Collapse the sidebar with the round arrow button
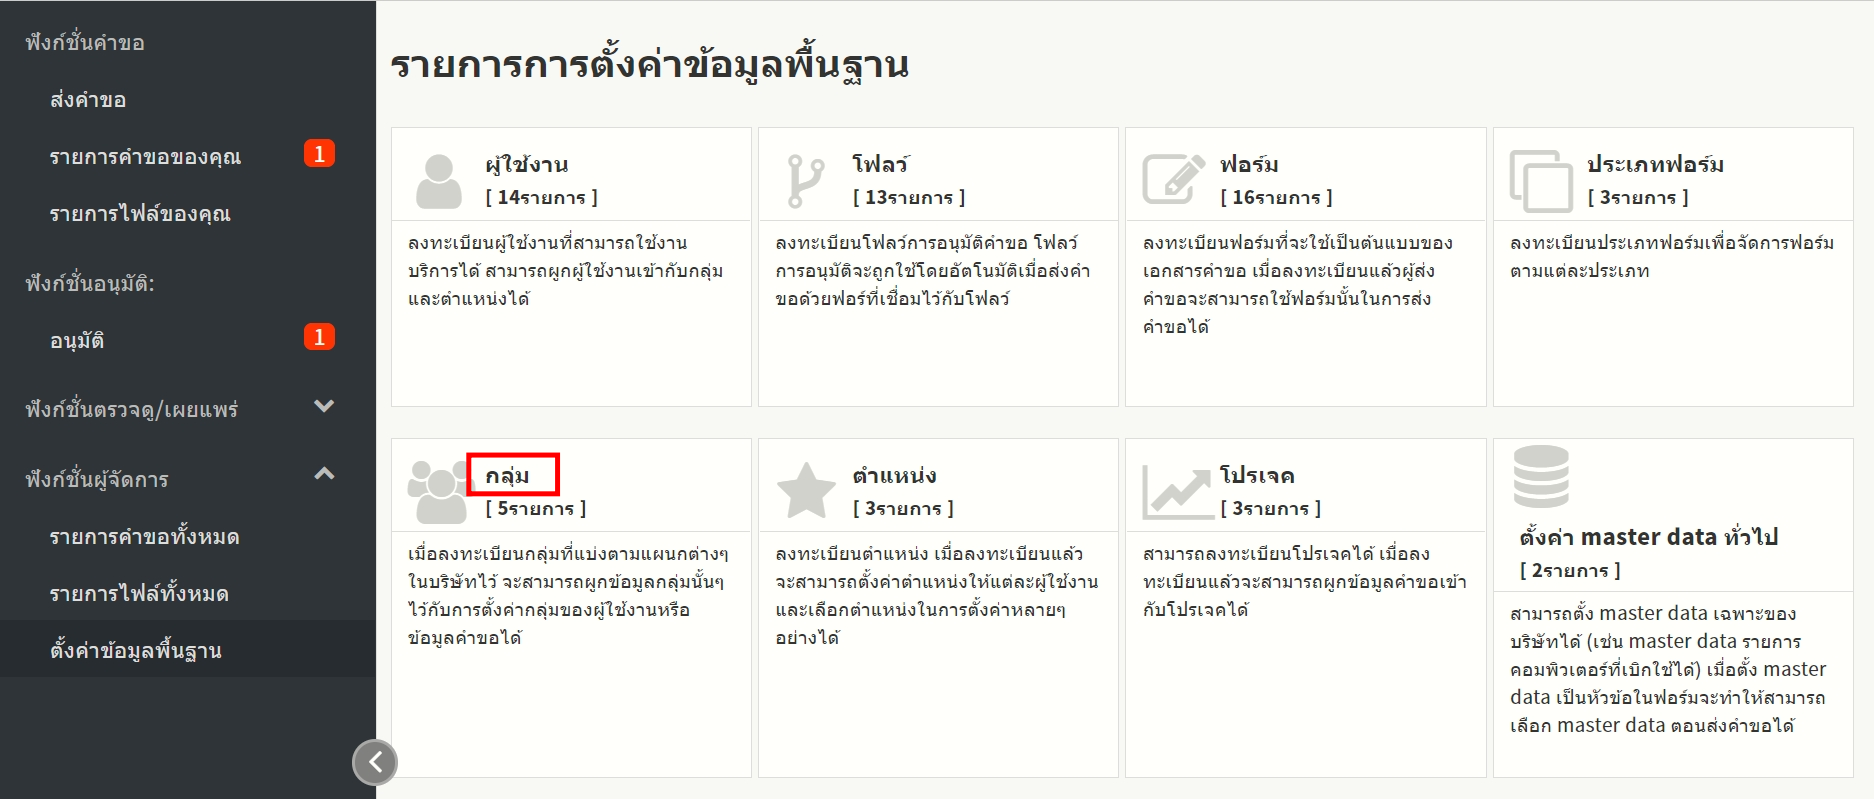 pyautogui.click(x=375, y=762)
